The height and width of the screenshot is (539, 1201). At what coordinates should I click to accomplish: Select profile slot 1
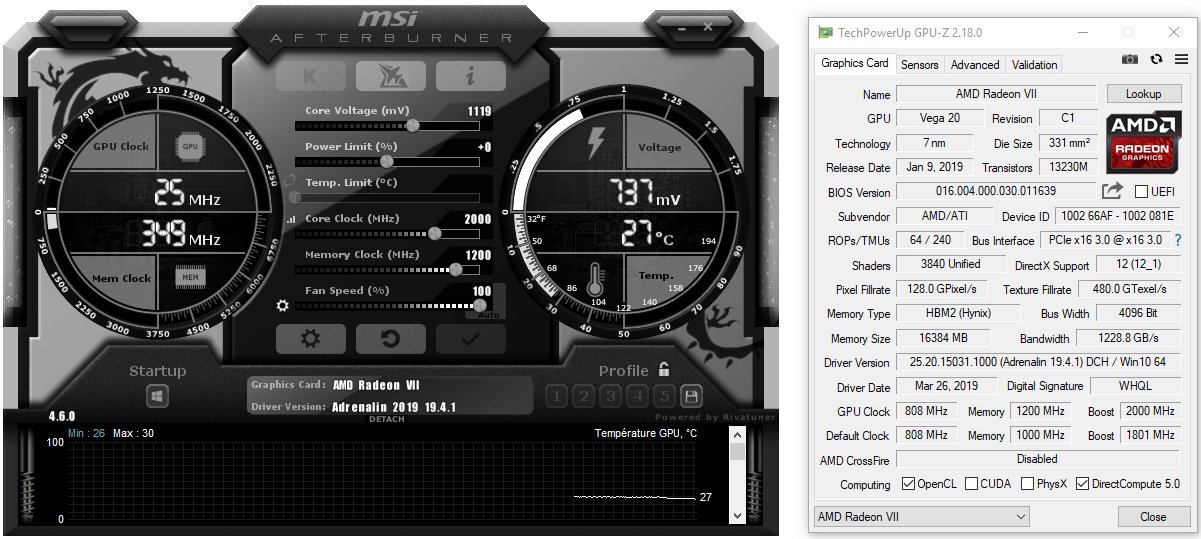coord(557,396)
